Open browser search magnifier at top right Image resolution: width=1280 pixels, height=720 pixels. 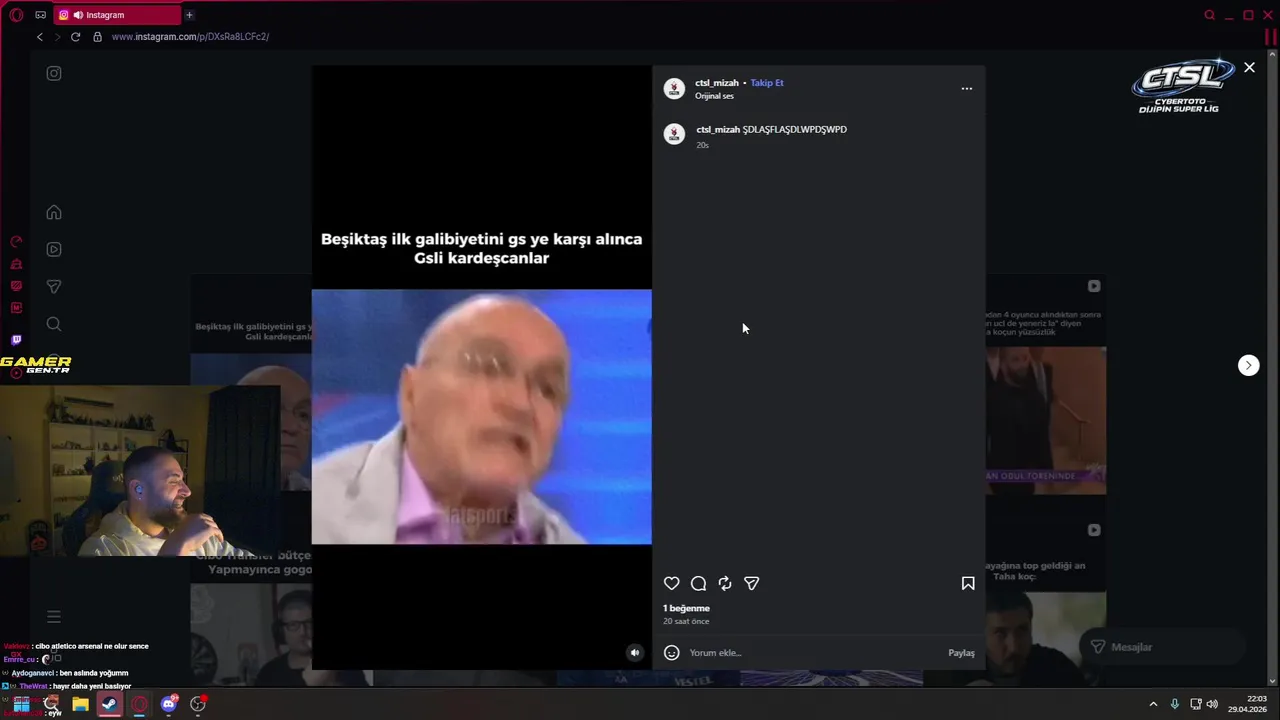click(1210, 15)
